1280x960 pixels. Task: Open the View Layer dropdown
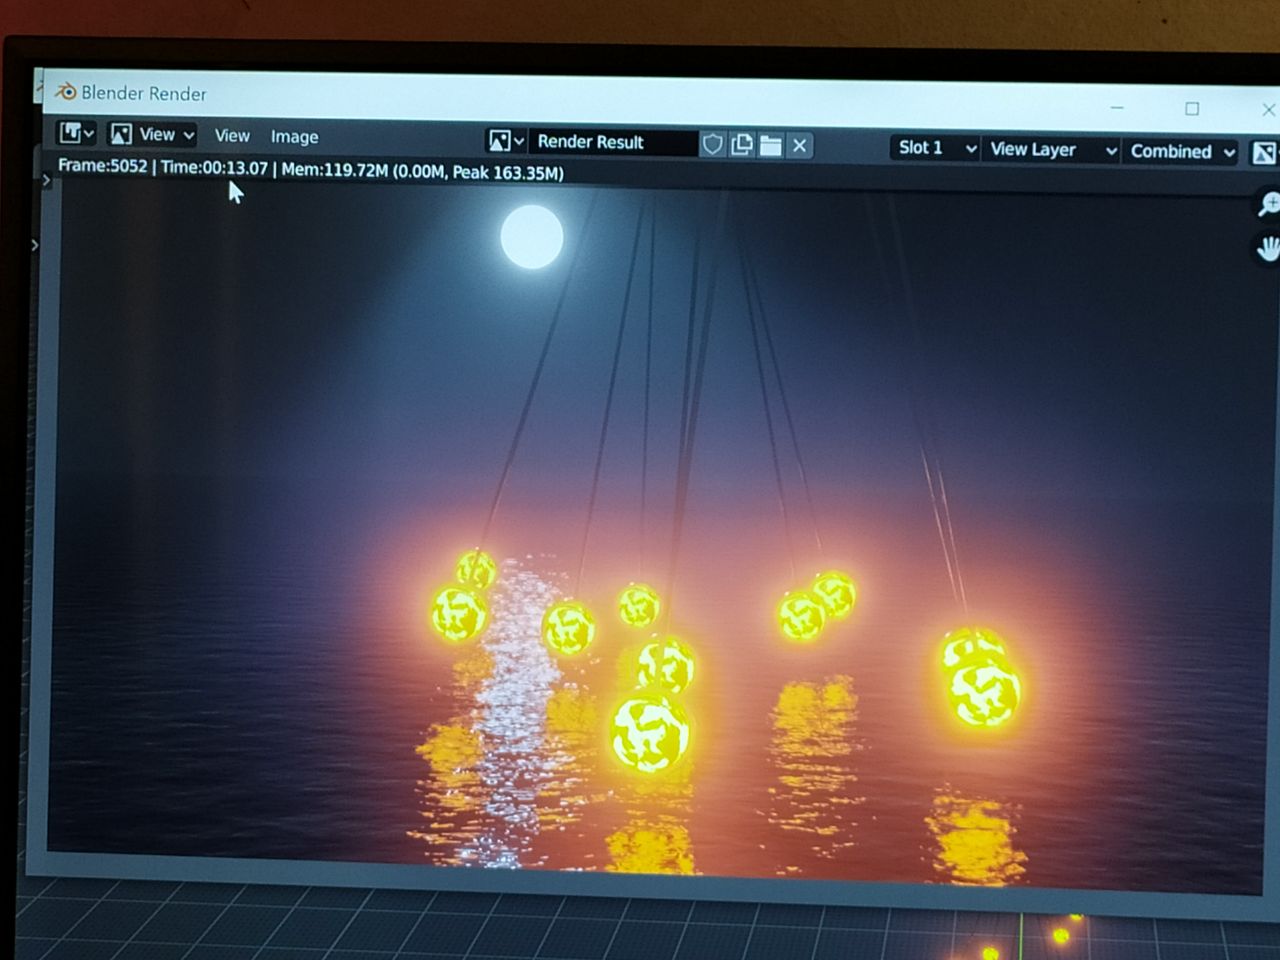click(1052, 150)
